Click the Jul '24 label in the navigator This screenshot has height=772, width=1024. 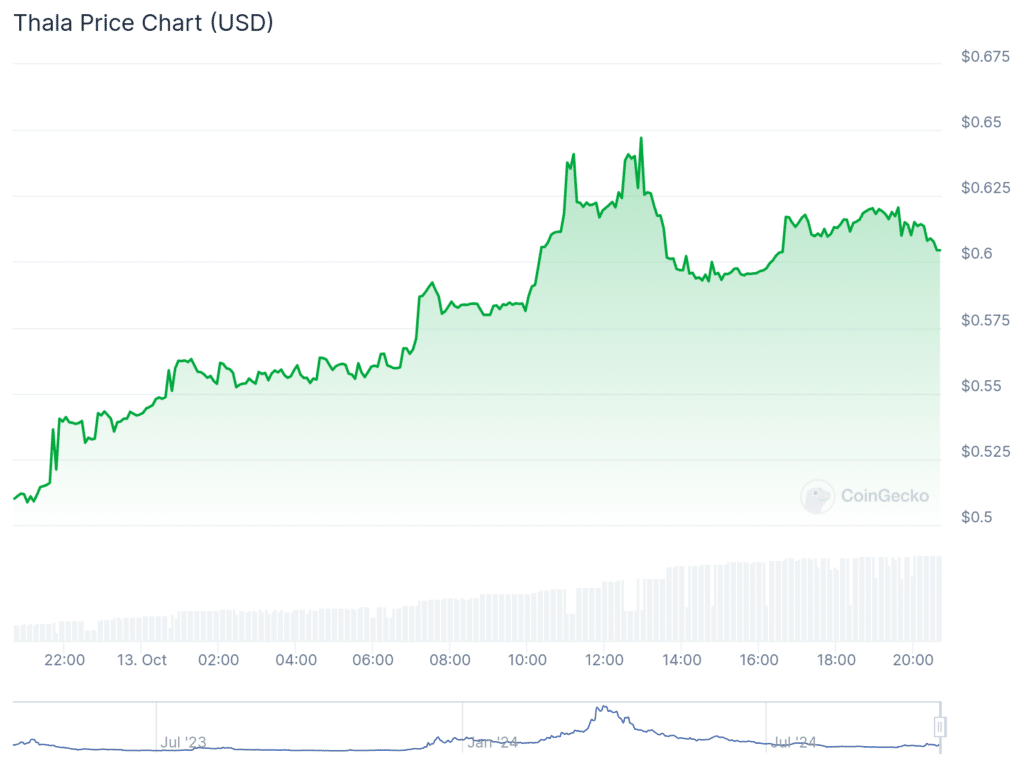coord(796,742)
